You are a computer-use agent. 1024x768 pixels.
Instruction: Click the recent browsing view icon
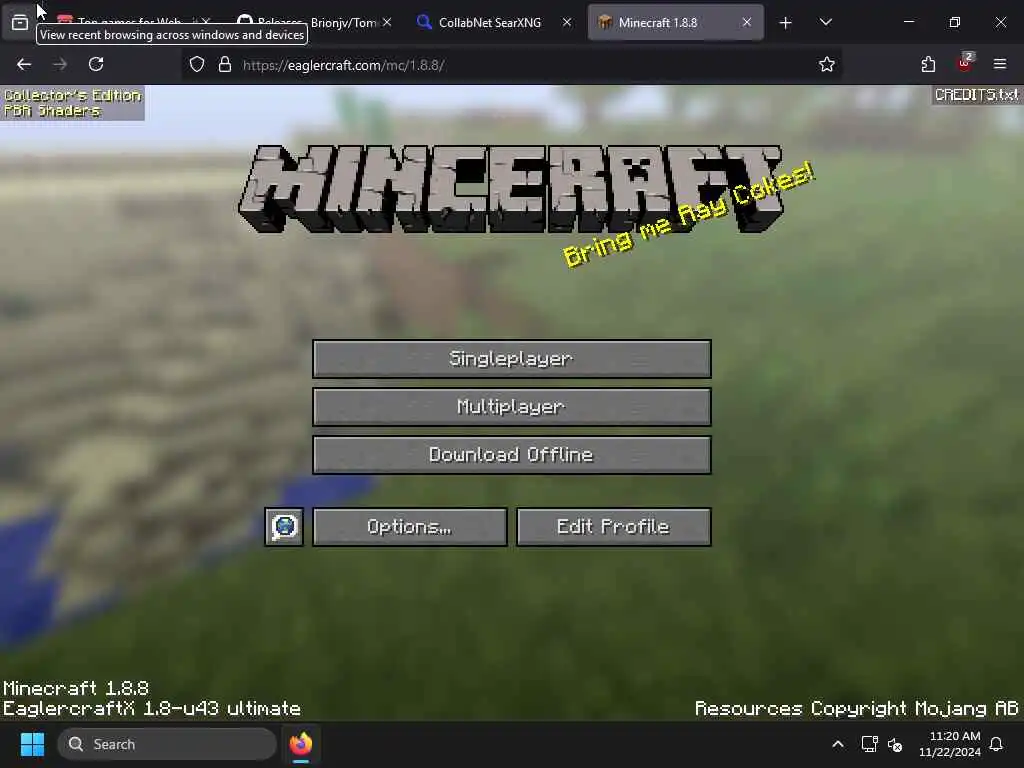20,22
